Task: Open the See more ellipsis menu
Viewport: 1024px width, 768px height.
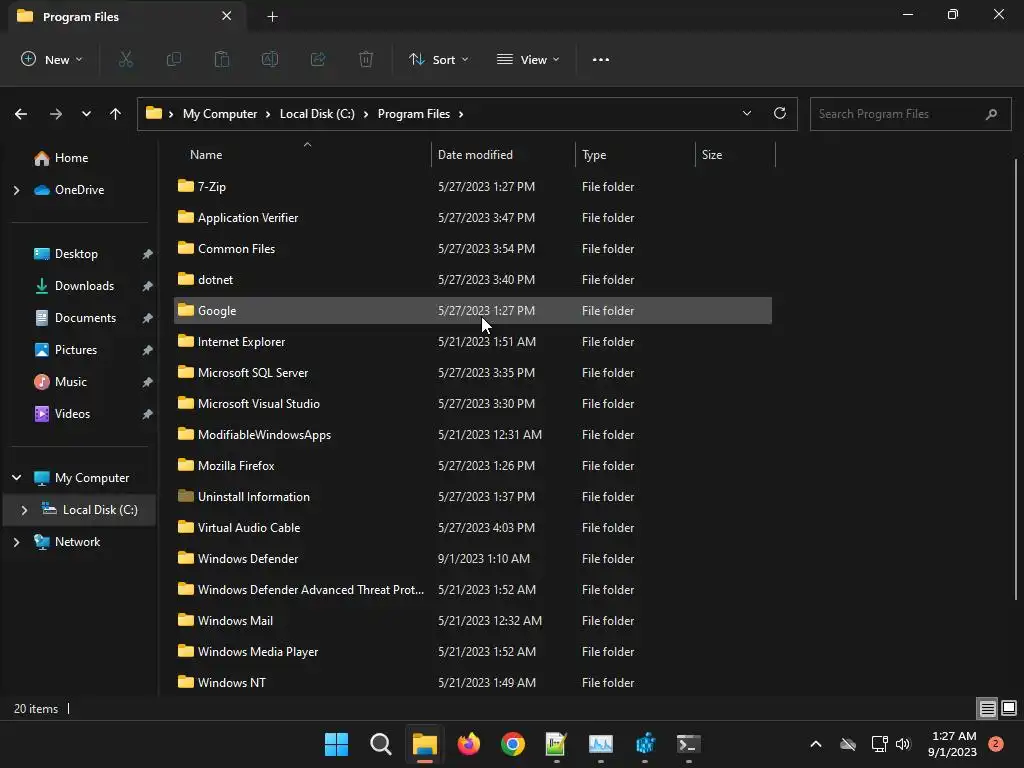Action: pos(601,59)
